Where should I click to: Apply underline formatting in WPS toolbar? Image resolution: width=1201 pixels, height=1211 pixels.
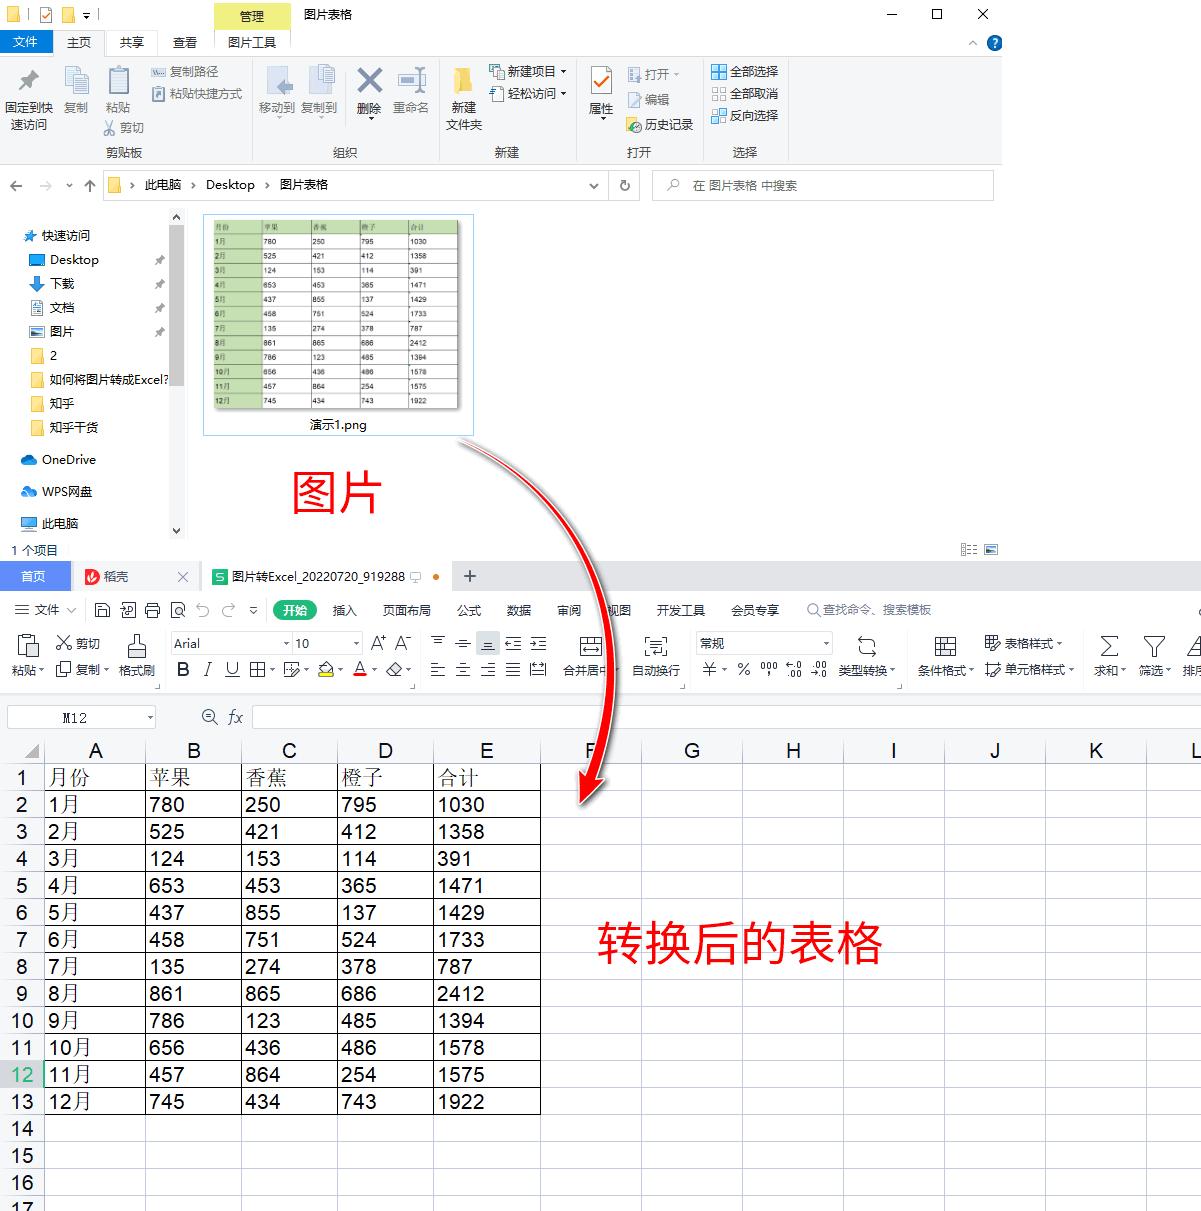point(231,670)
